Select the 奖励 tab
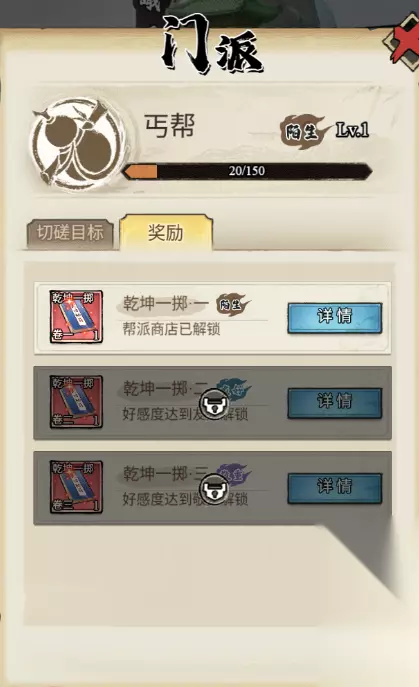 [166, 232]
